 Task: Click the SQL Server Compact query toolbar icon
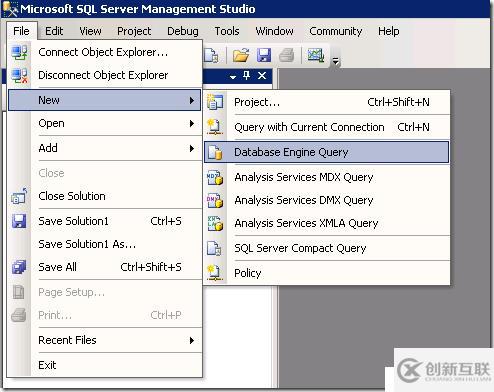pyautogui.click(x=211, y=55)
